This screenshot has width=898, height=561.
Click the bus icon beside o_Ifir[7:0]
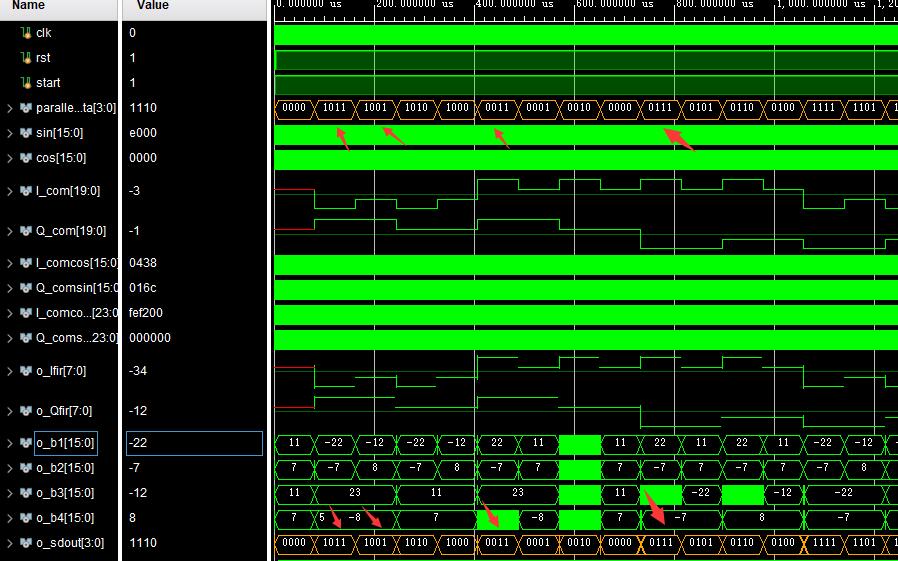pyautogui.click(x=26, y=371)
